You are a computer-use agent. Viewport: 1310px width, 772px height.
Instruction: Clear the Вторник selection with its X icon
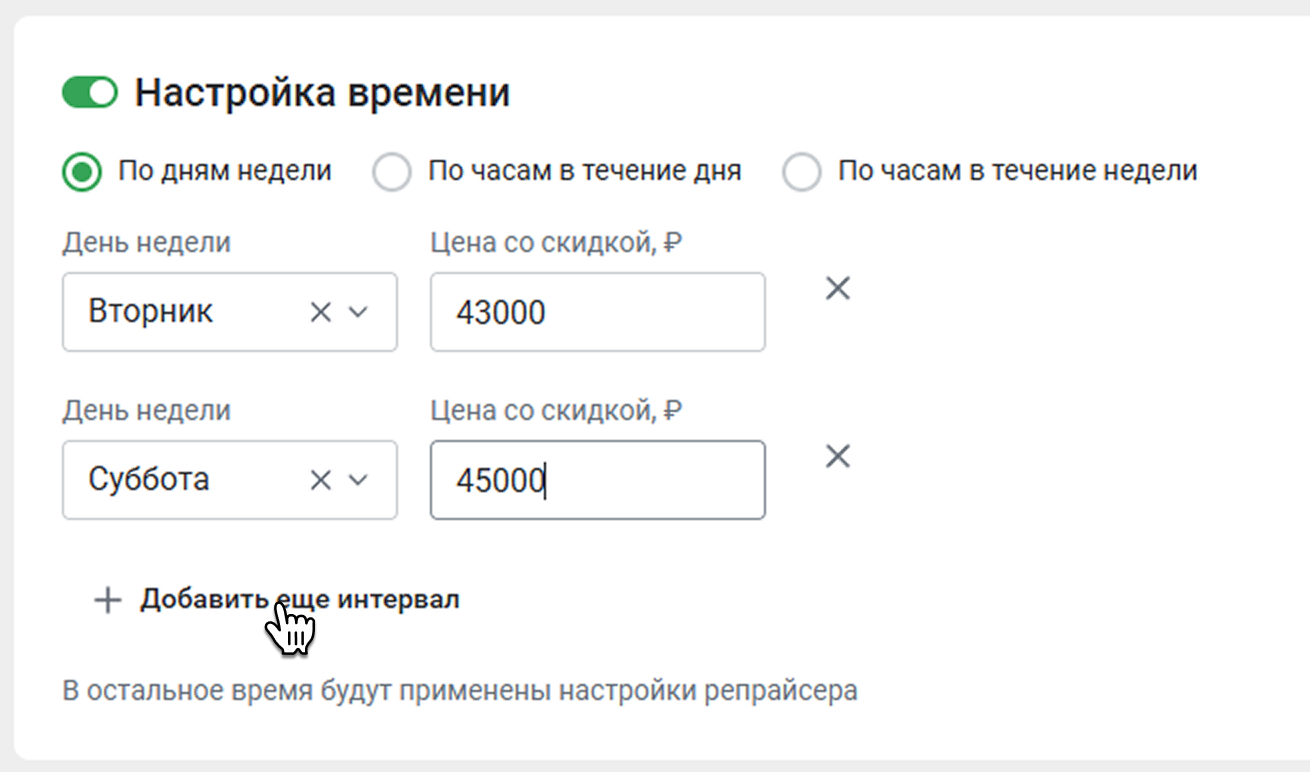click(320, 312)
